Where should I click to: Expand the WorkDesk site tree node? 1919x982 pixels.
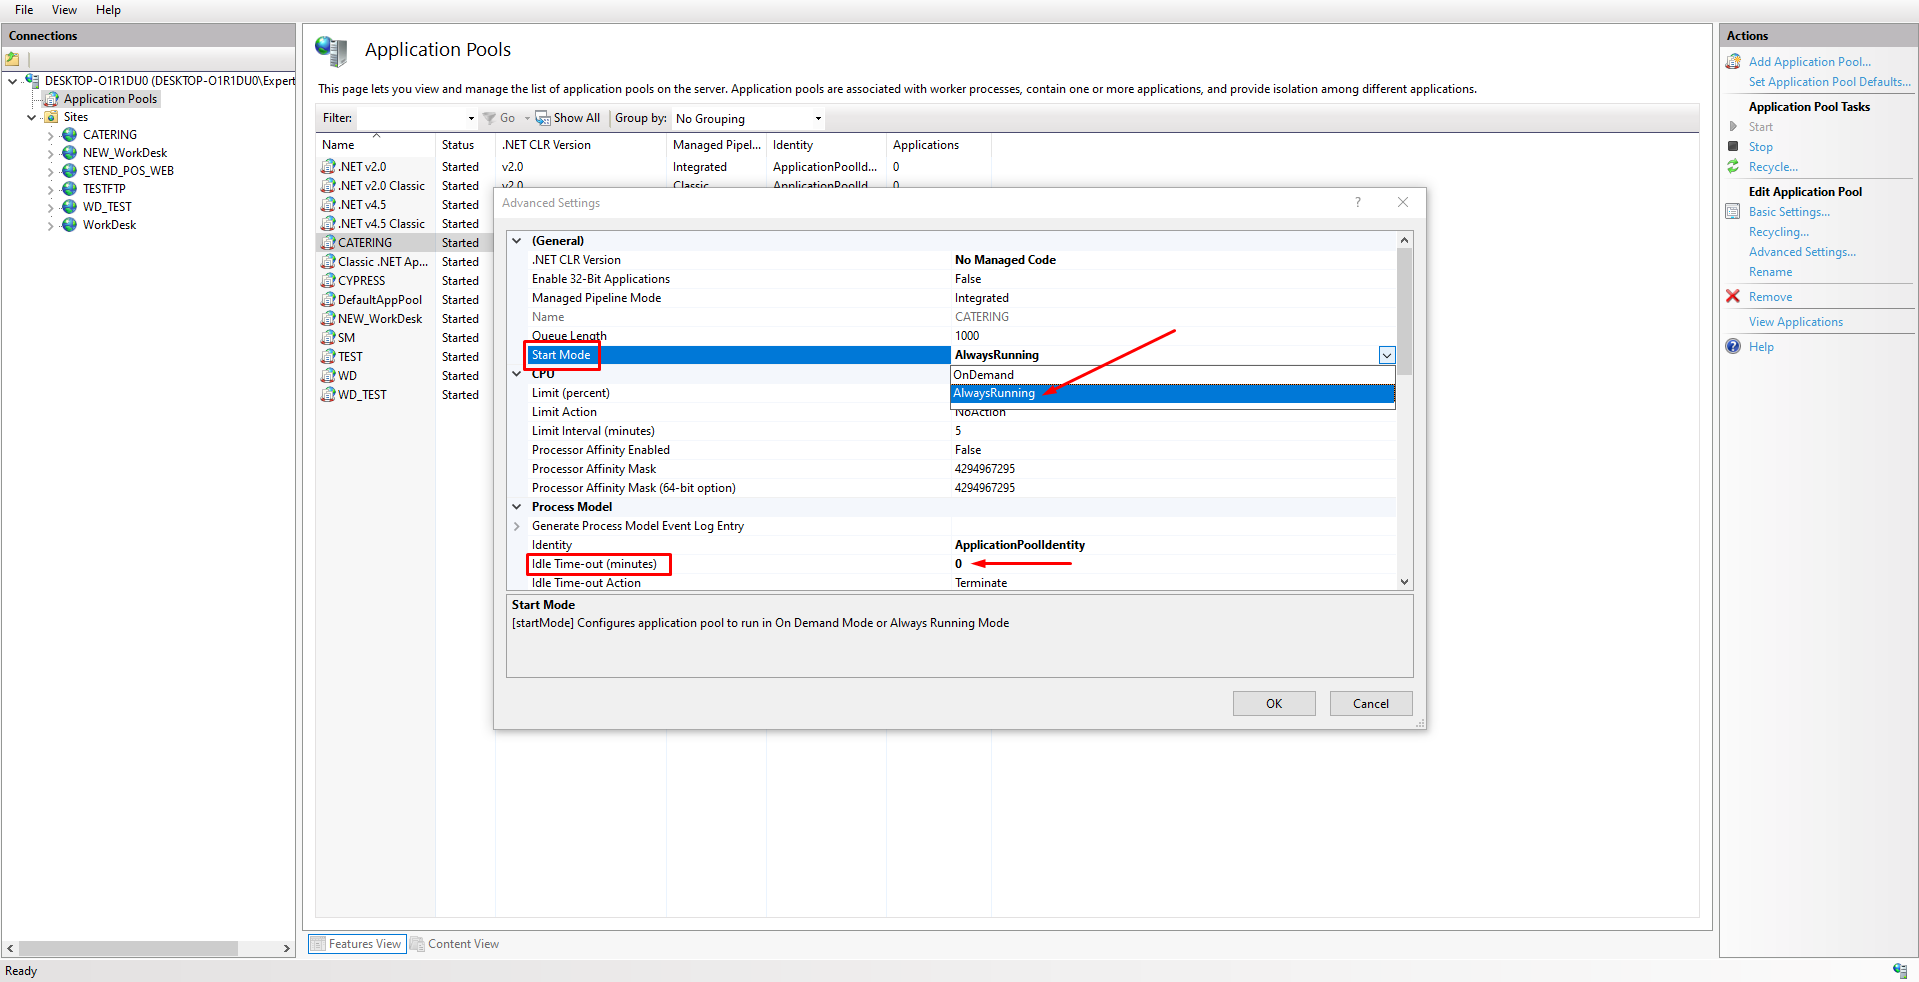(51, 226)
